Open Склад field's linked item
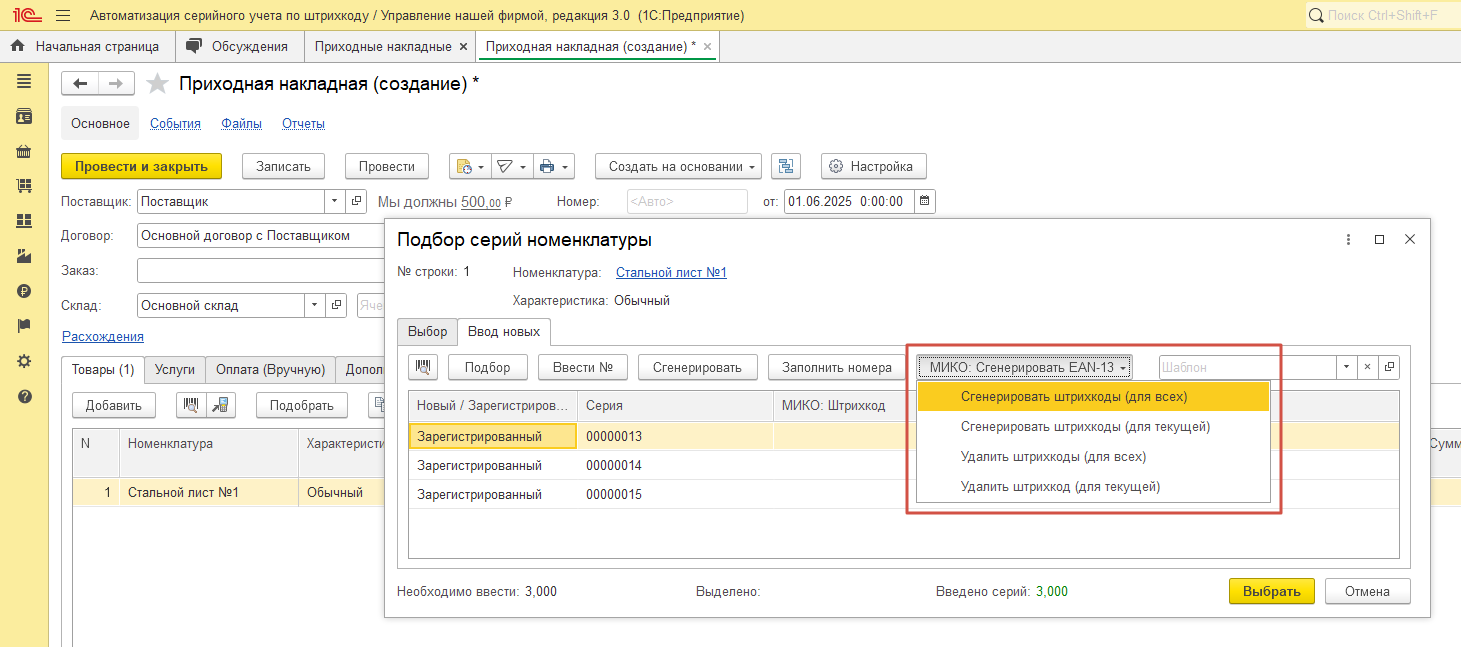The height and width of the screenshot is (647, 1461). 337,305
